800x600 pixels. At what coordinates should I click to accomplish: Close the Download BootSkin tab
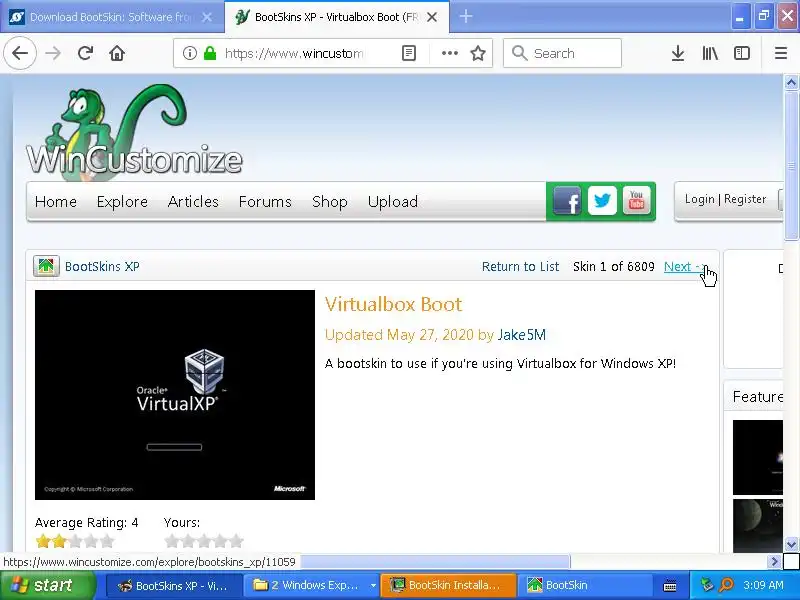point(207,17)
